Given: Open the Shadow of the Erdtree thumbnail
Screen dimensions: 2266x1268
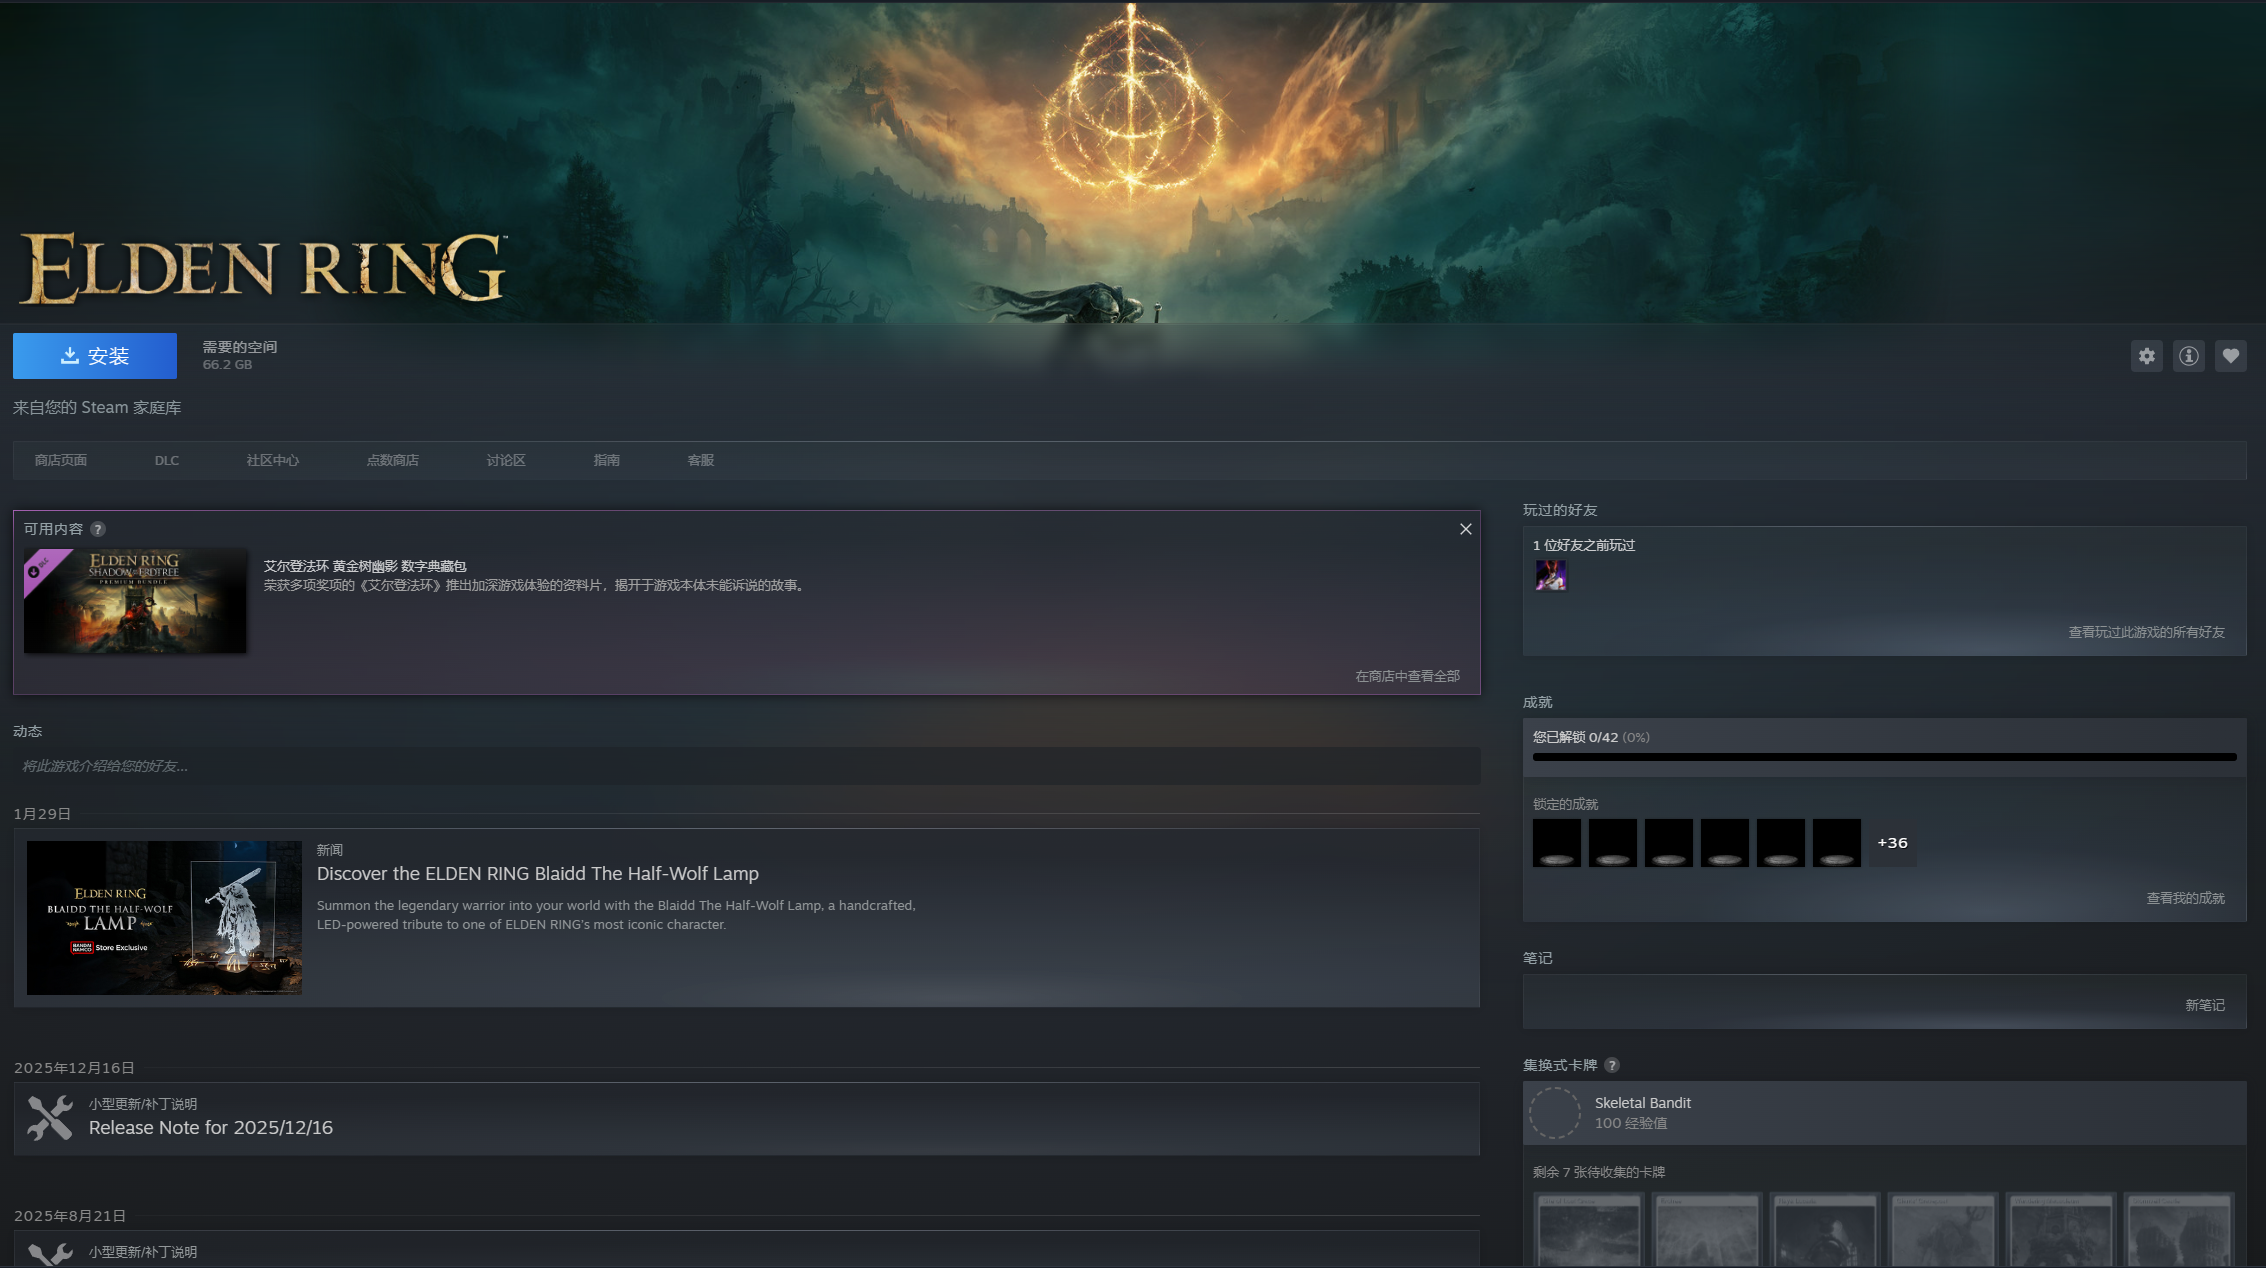Looking at the screenshot, I should pos(135,600).
